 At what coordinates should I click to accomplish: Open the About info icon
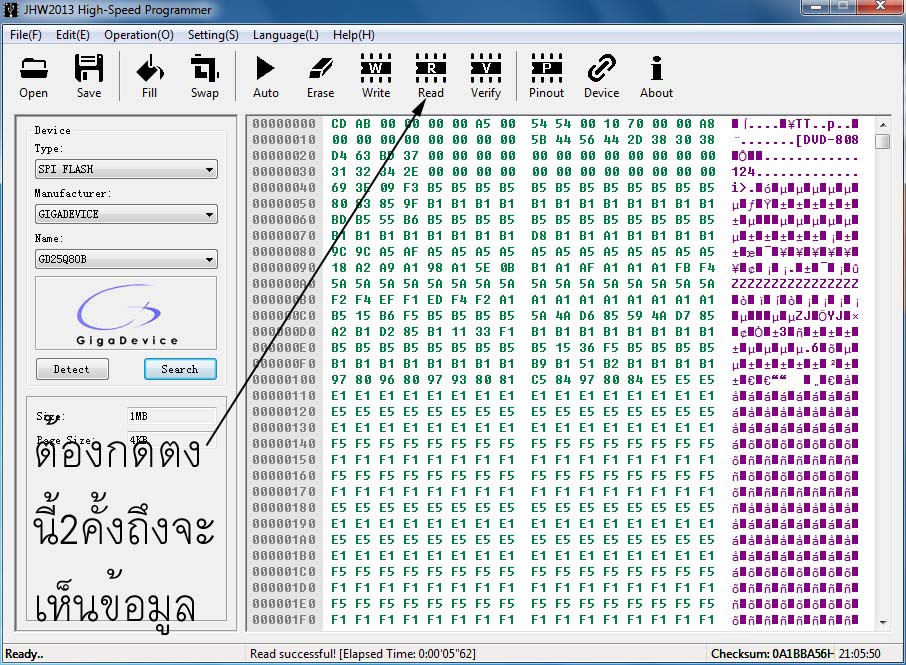tap(656, 76)
